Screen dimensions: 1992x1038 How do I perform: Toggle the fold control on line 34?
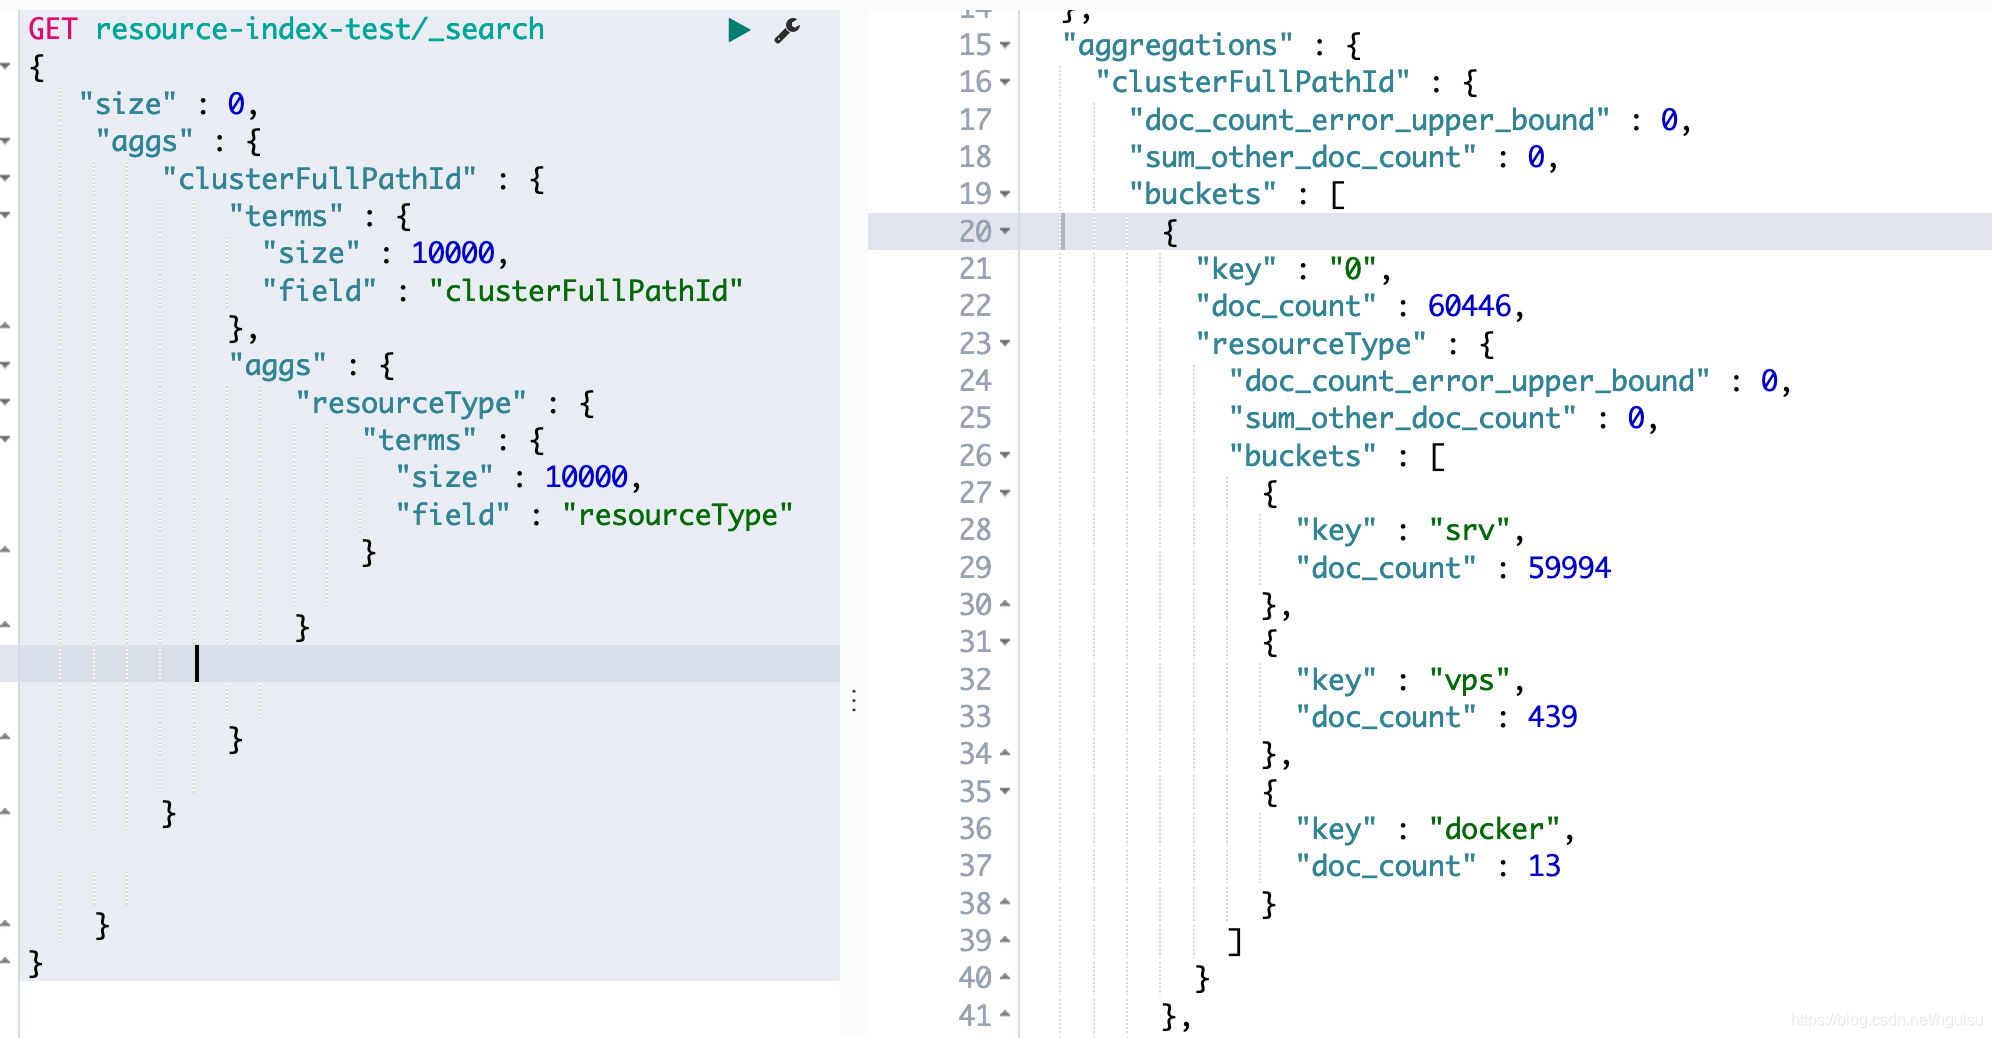(1005, 753)
